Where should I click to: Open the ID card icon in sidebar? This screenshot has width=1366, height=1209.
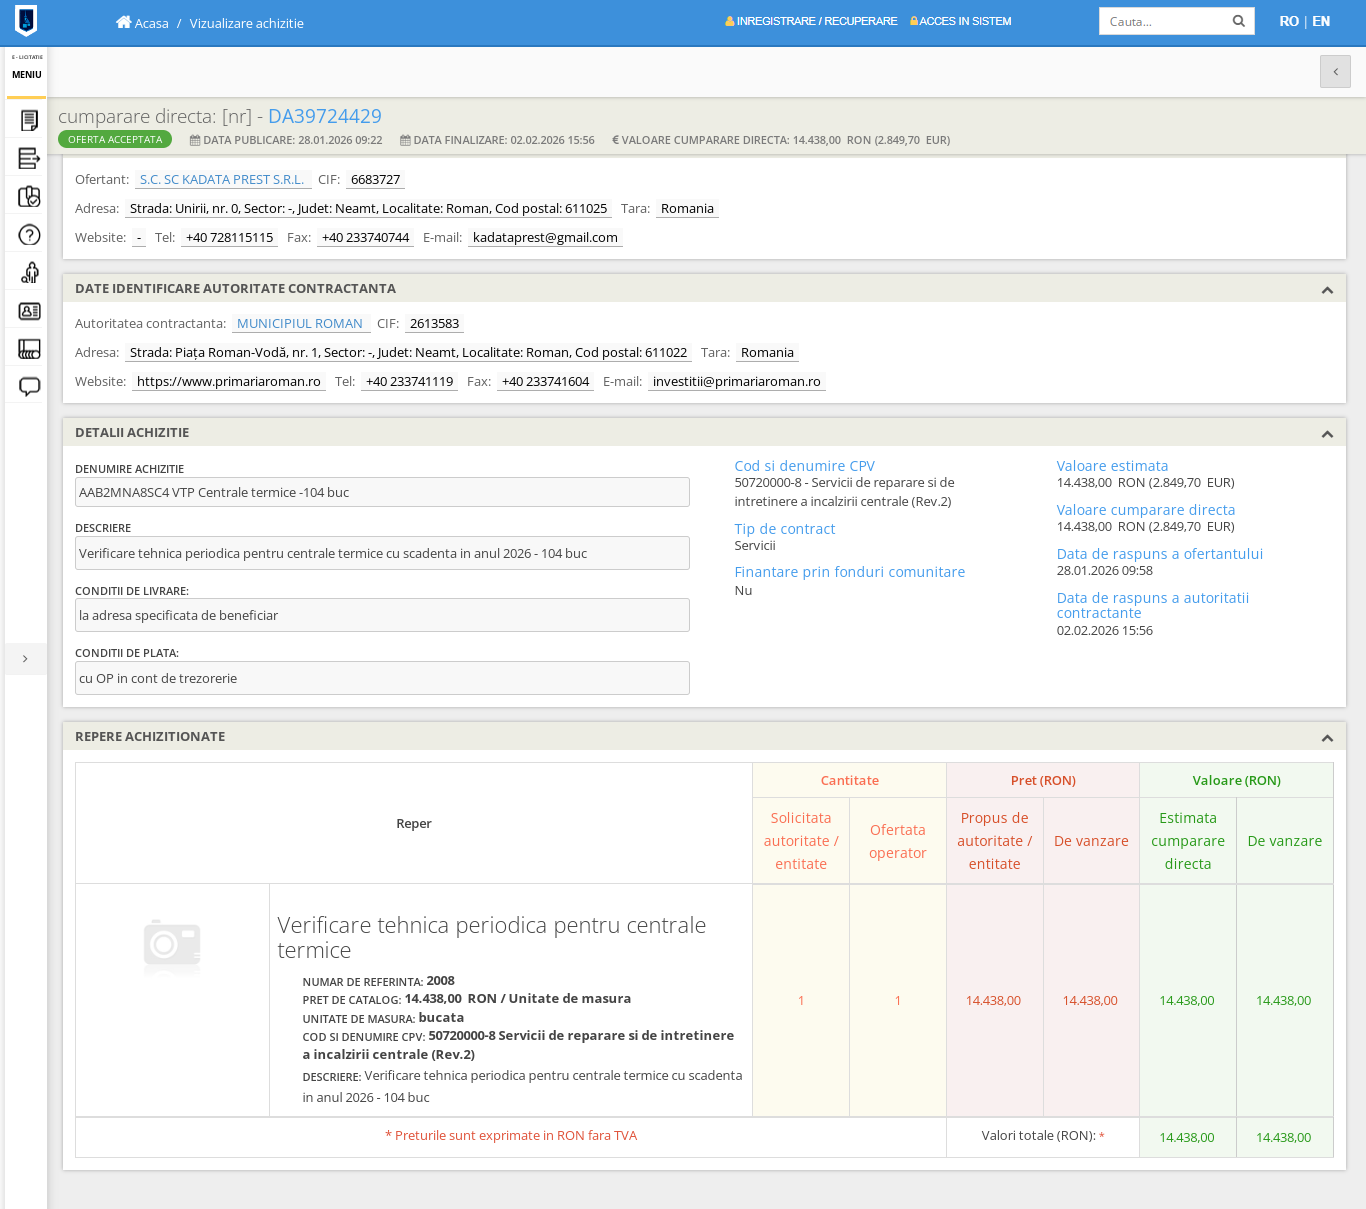point(29,311)
